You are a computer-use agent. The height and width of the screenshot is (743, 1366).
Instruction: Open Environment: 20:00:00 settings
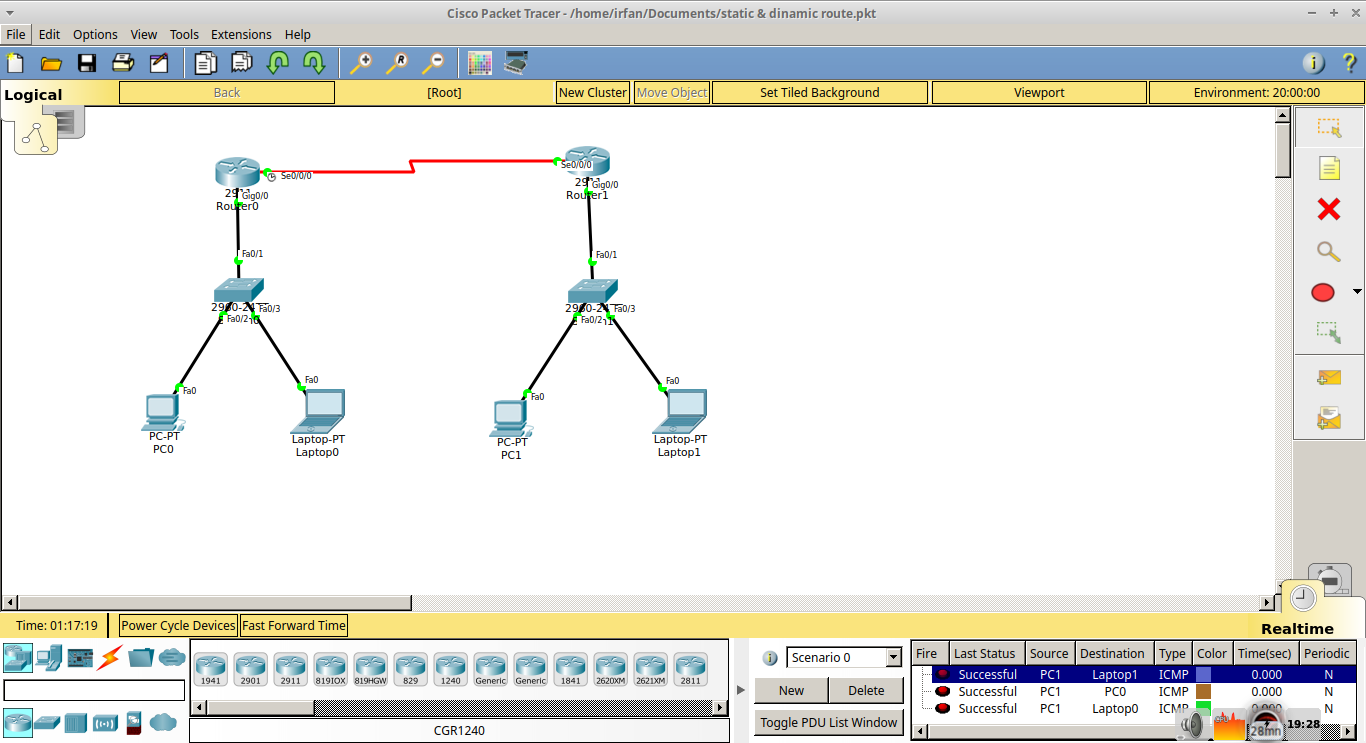point(1257,92)
